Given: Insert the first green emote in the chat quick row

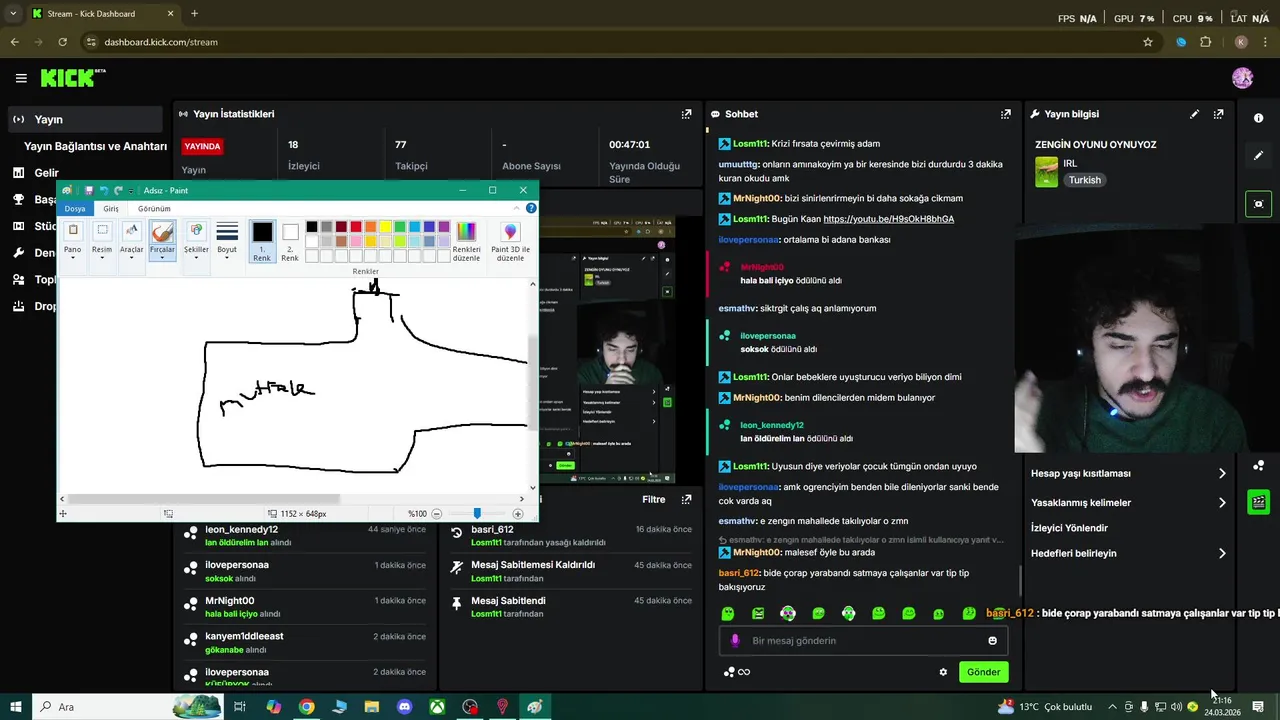Looking at the screenshot, I should [728, 613].
